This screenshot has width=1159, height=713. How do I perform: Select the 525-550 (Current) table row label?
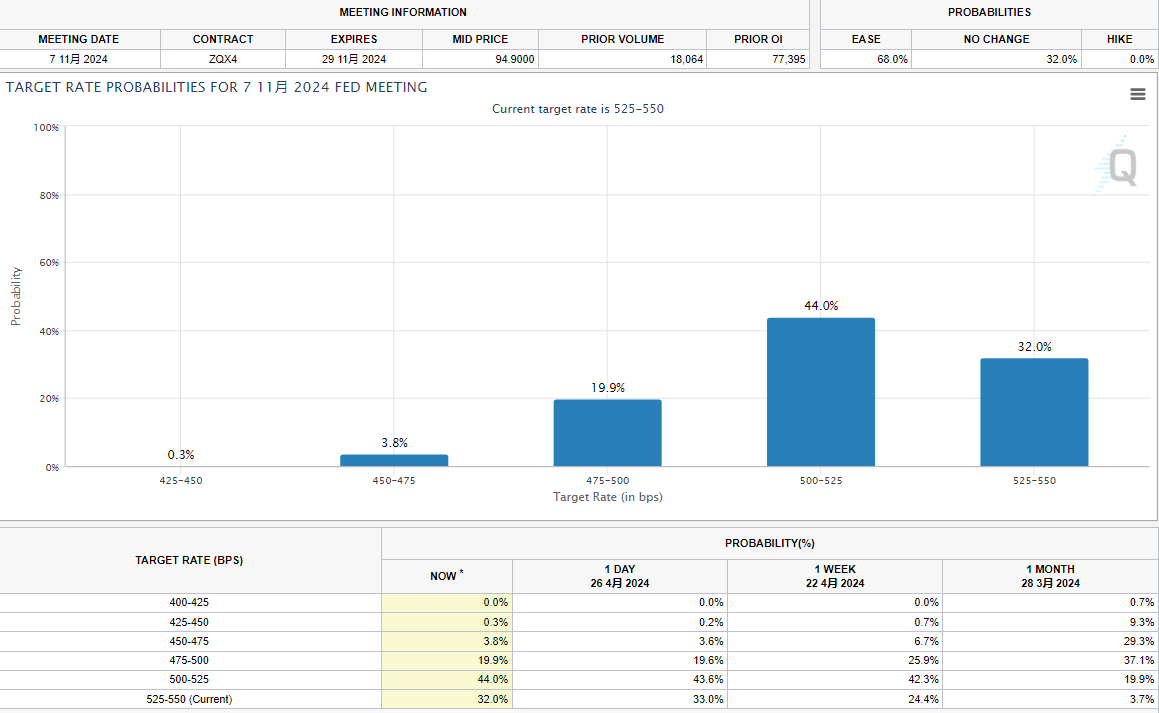(189, 699)
